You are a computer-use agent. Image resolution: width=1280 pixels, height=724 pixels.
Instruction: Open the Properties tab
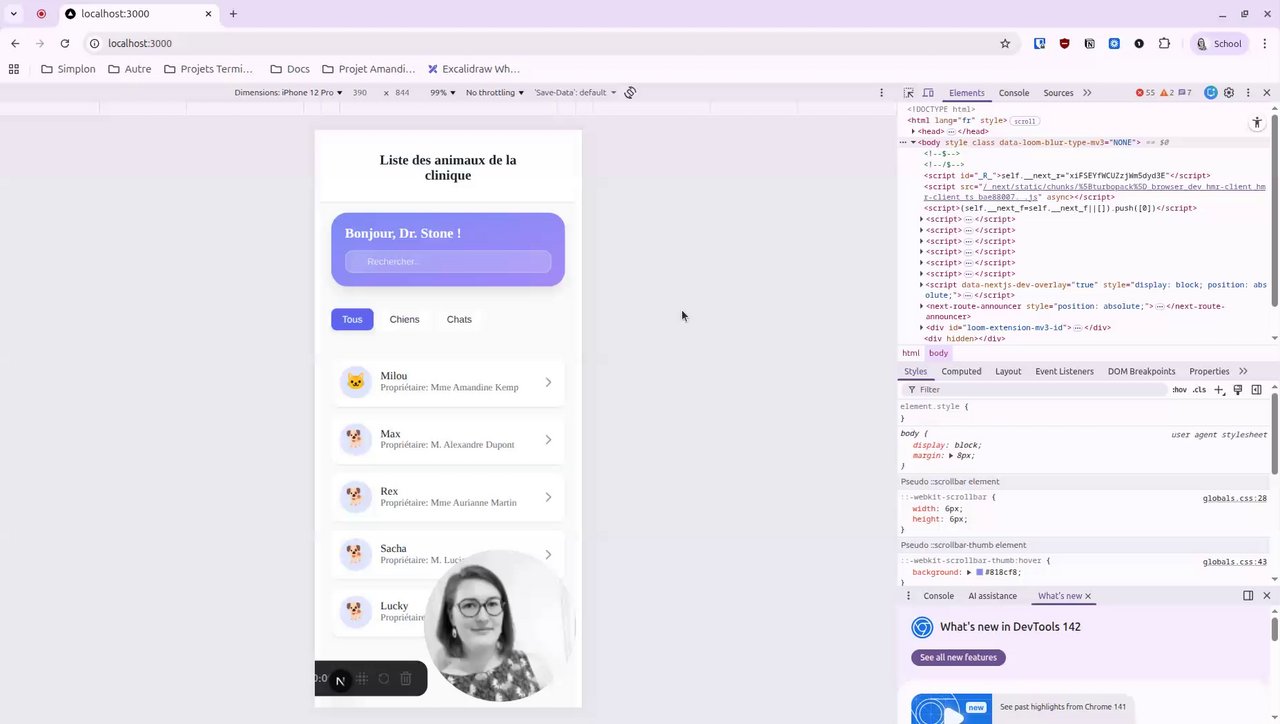1209,371
